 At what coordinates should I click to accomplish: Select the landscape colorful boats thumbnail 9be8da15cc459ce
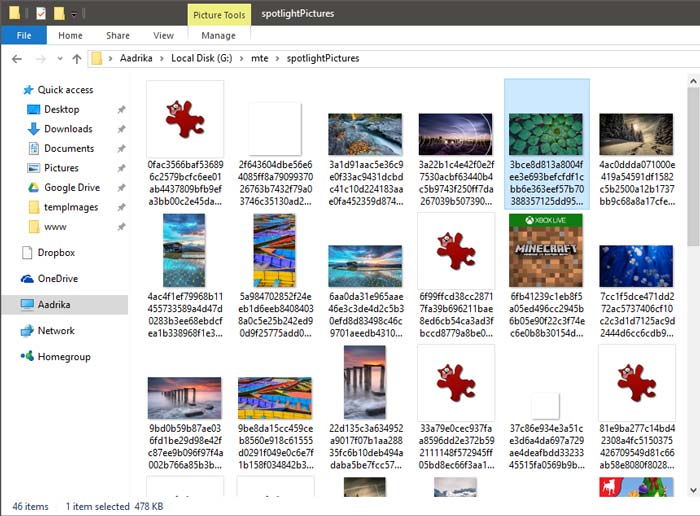point(275,424)
